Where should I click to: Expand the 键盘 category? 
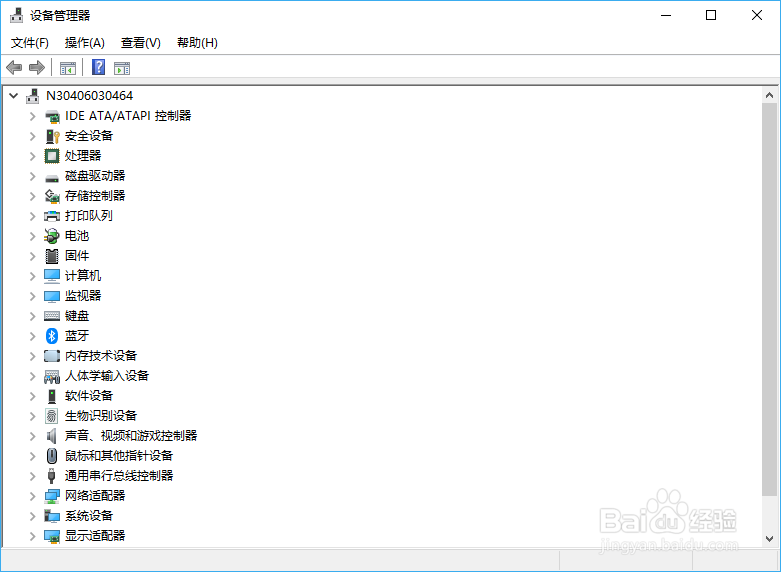pyautogui.click(x=32, y=316)
